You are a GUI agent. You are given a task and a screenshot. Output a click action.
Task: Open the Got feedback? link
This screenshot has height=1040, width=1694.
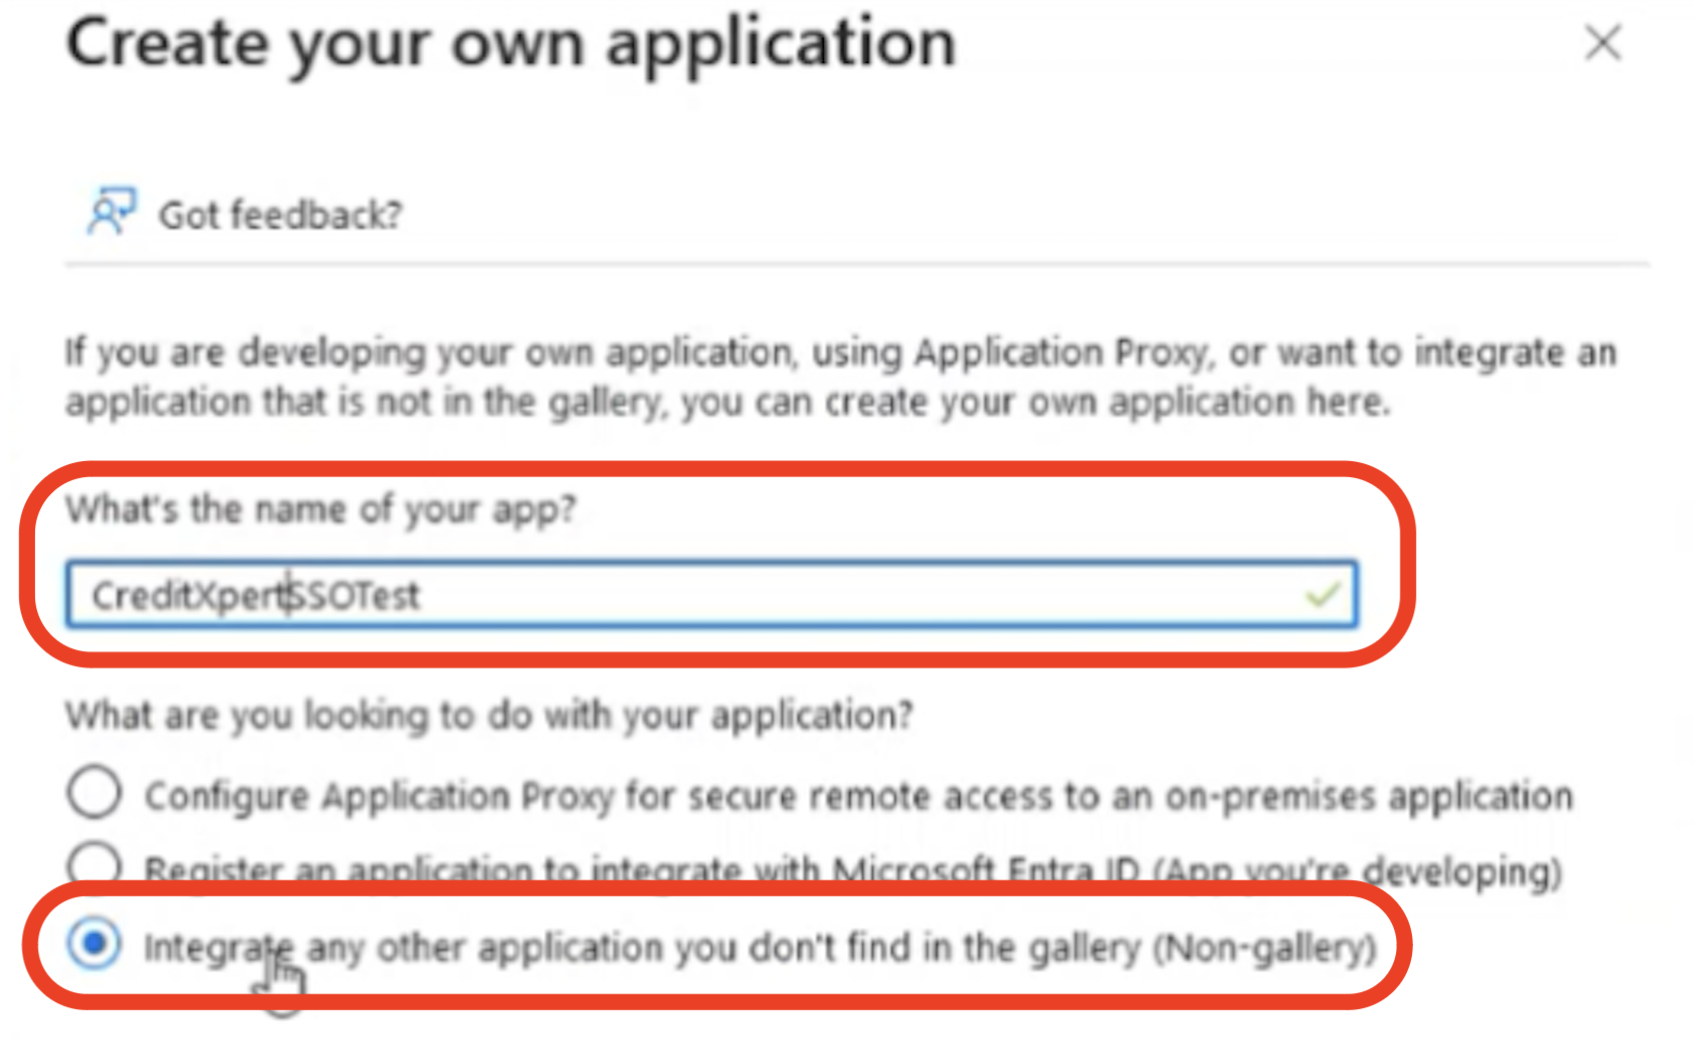coord(280,215)
